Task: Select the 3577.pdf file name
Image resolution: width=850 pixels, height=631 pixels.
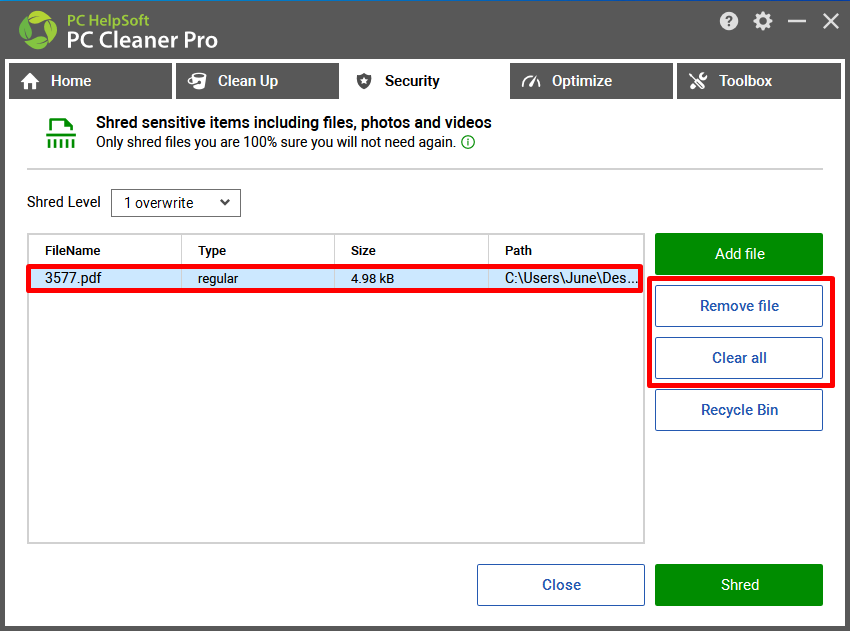Action: [73, 278]
